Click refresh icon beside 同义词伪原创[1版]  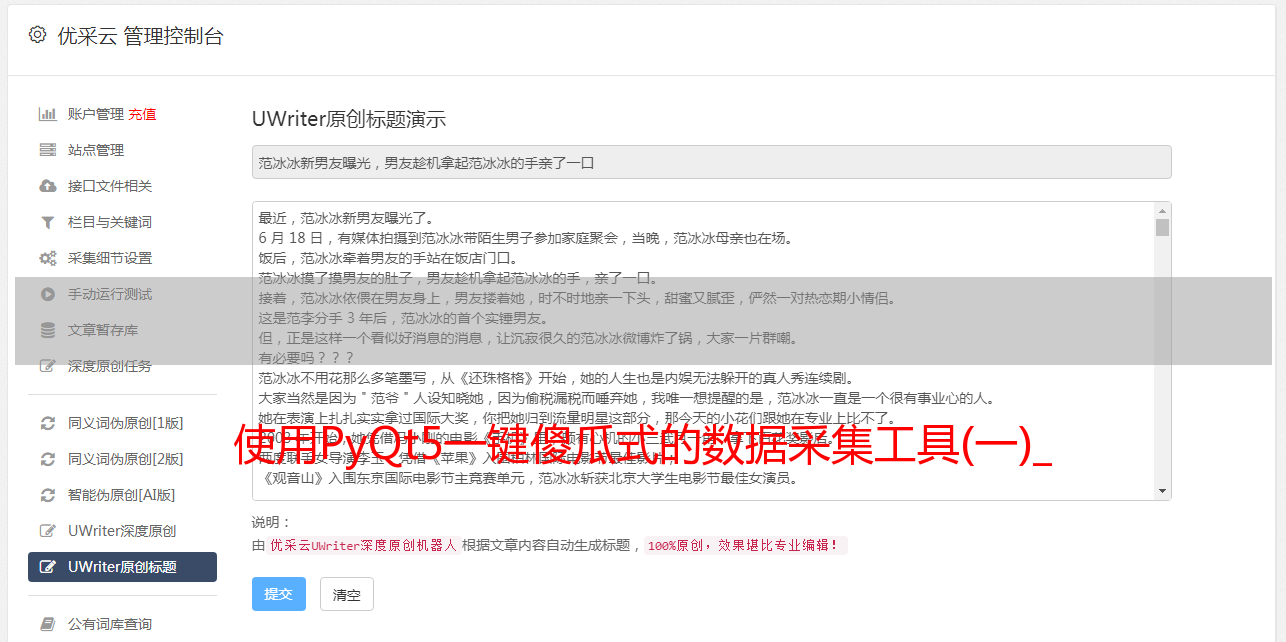[47, 423]
